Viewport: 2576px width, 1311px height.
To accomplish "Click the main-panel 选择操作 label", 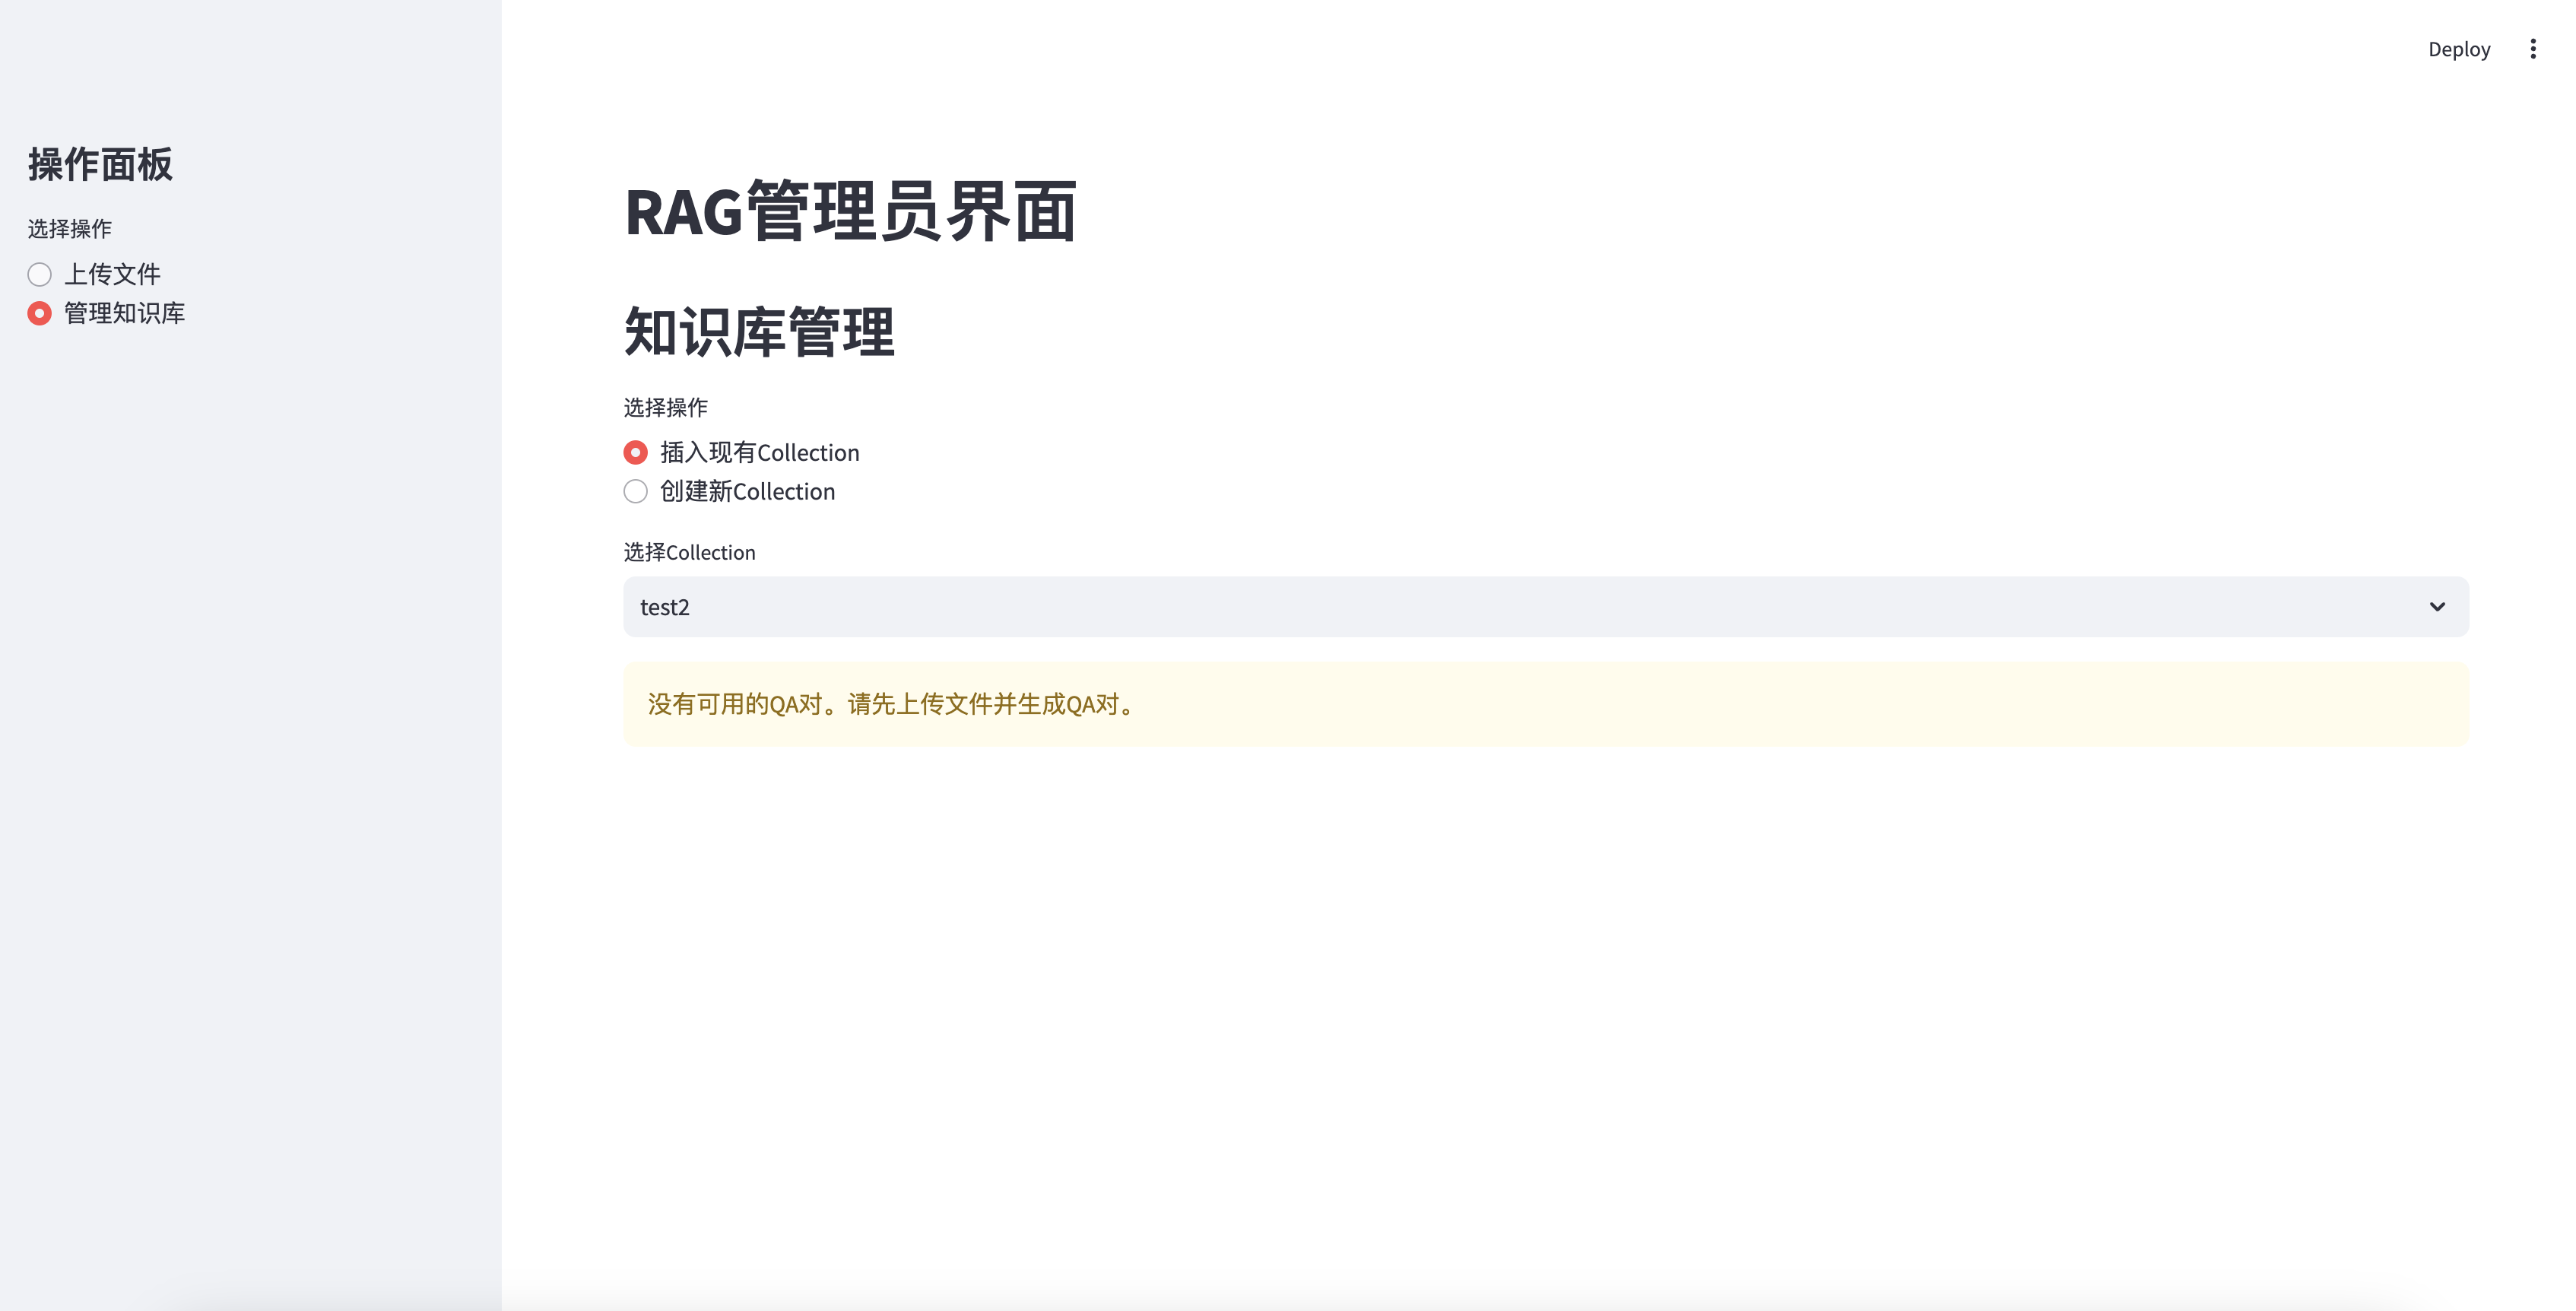I will [665, 407].
